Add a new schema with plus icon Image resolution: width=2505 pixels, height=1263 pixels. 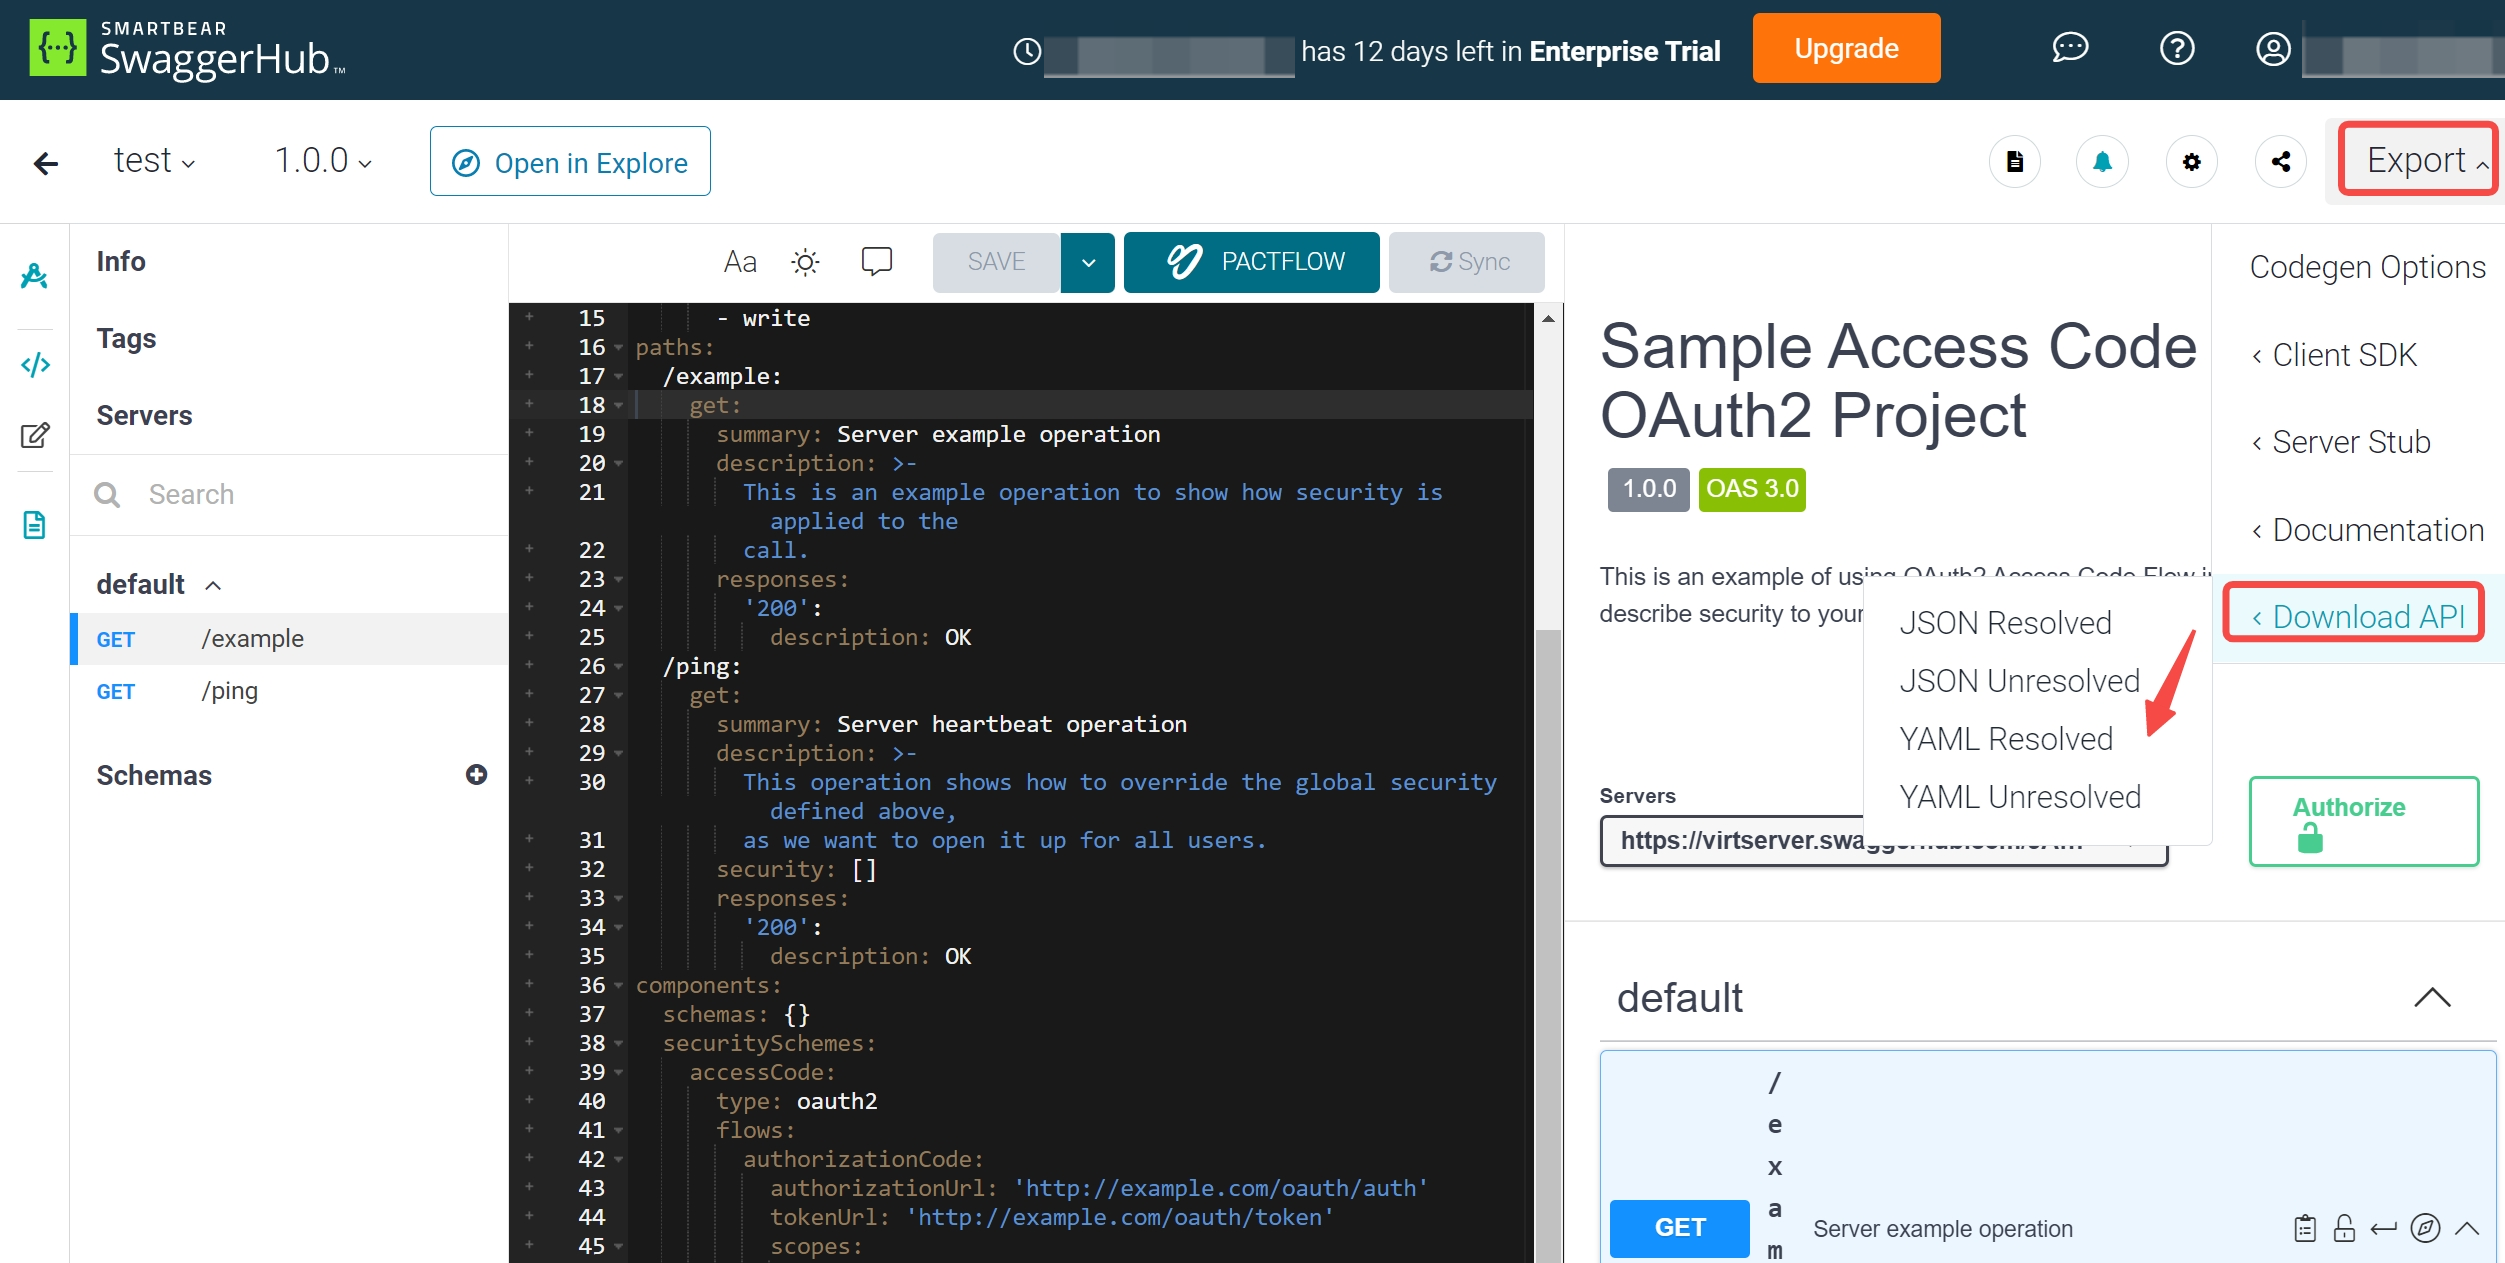476,775
